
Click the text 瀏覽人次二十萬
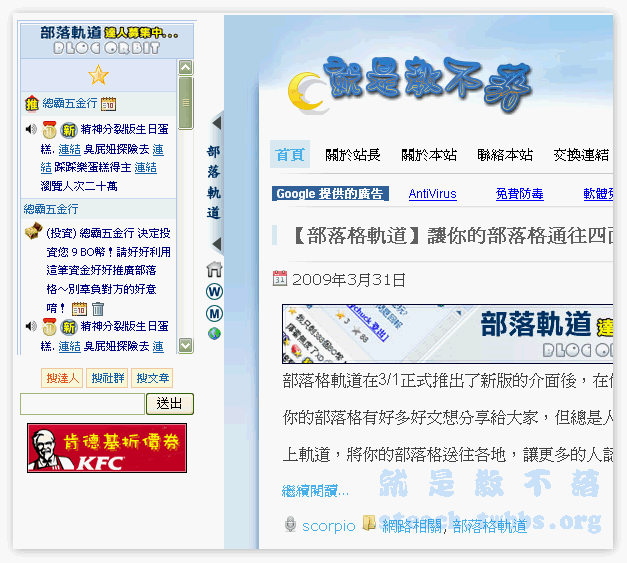click(79, 186)
